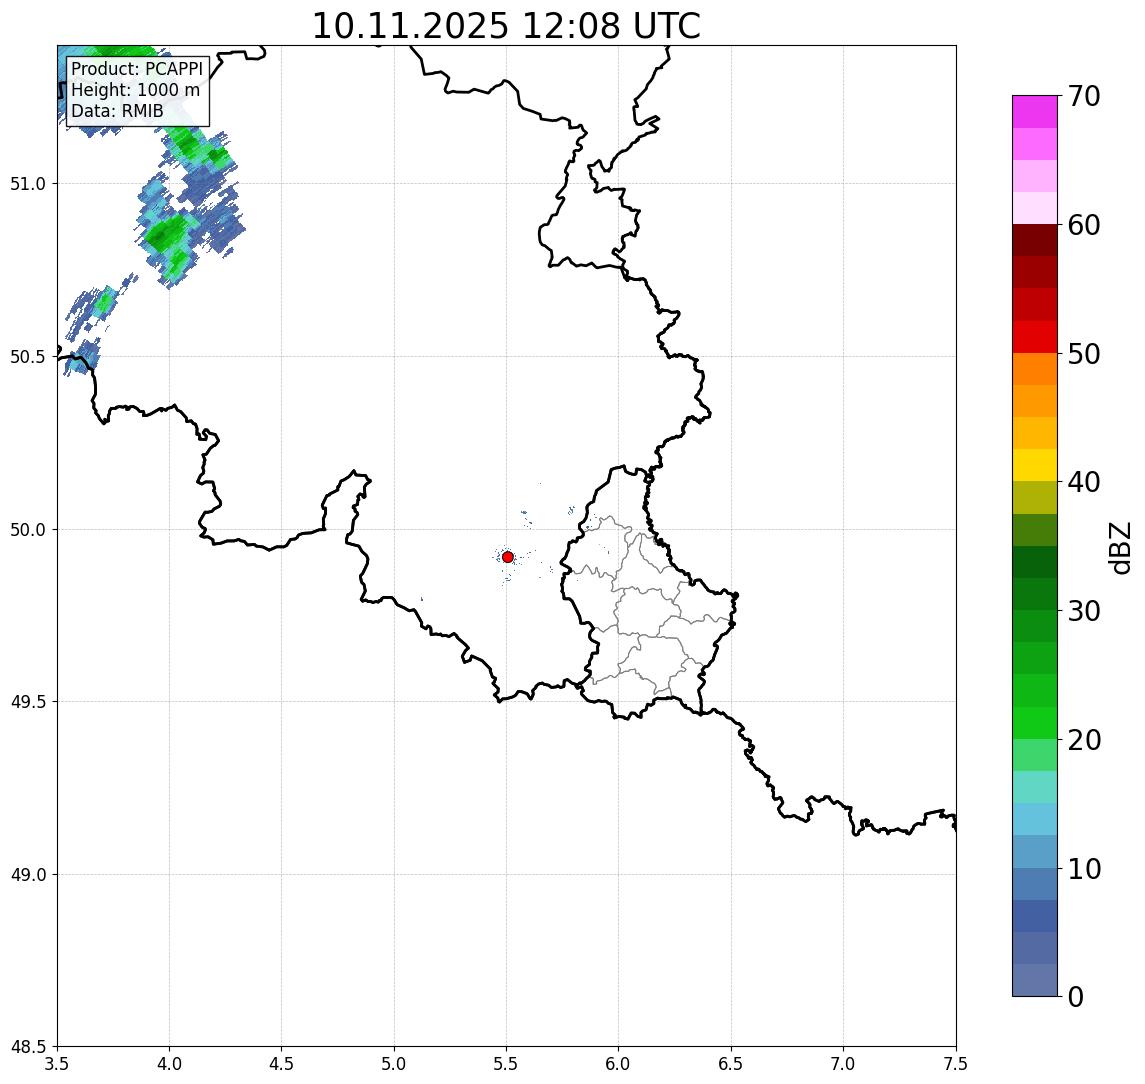Click the latitude axis label 50.5
1145x1084 pixels.
(28, 357)
